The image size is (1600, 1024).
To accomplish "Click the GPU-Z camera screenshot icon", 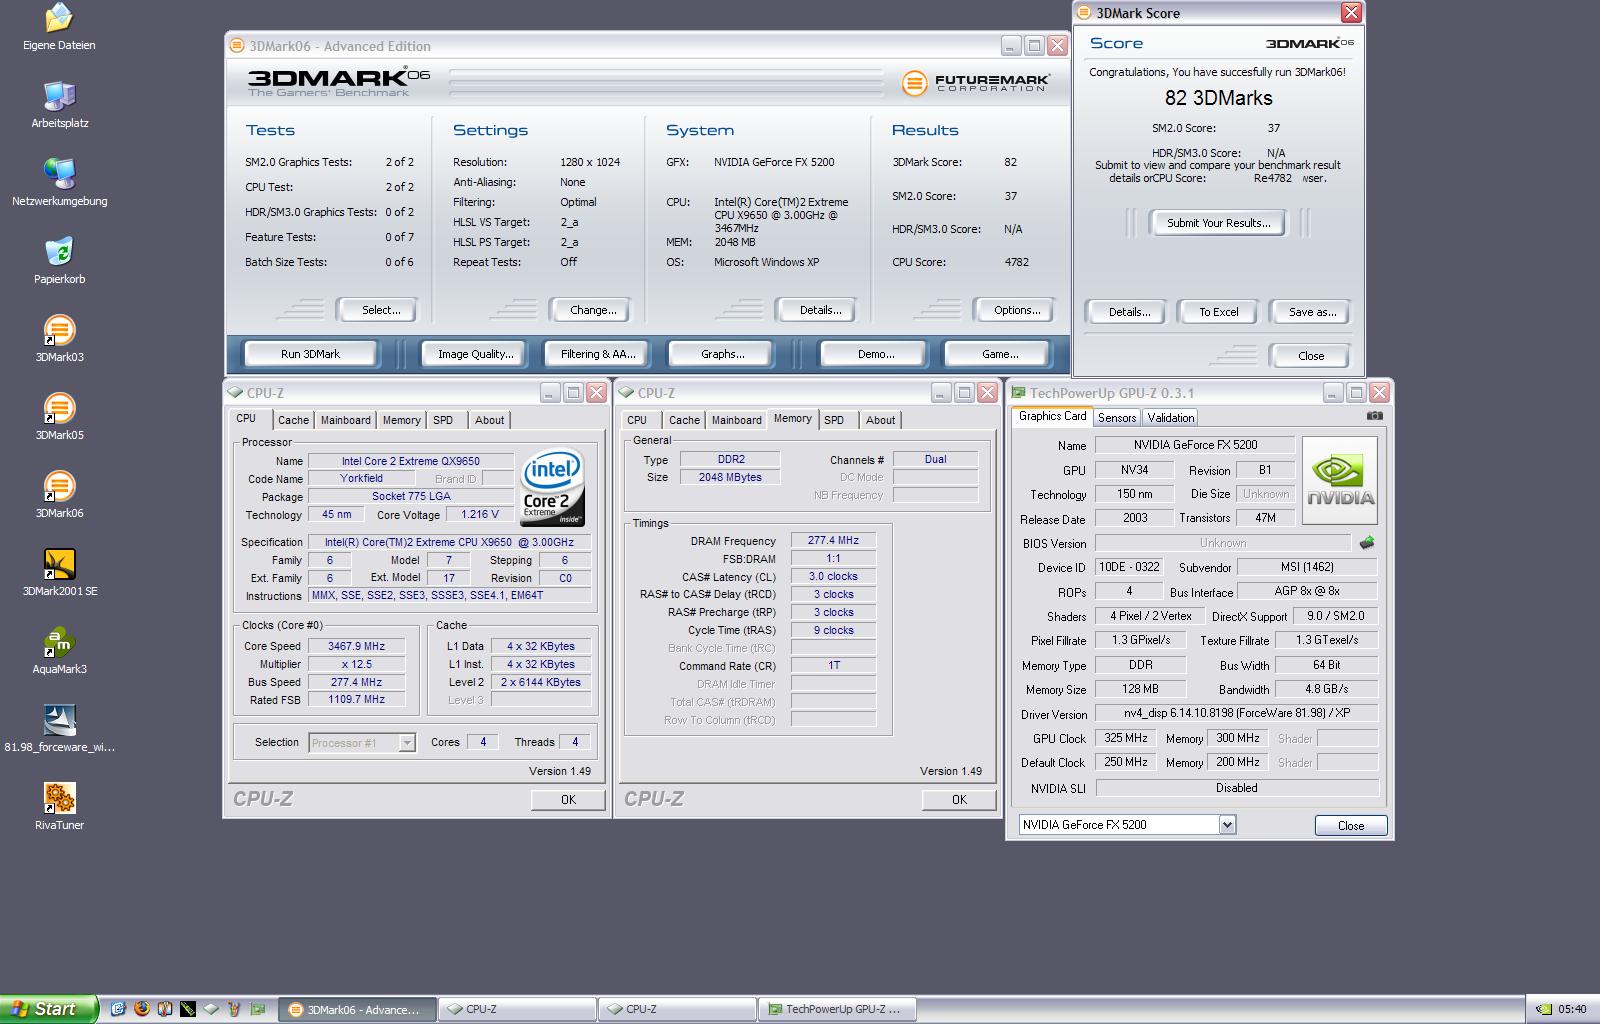I will coord(1375,416).
